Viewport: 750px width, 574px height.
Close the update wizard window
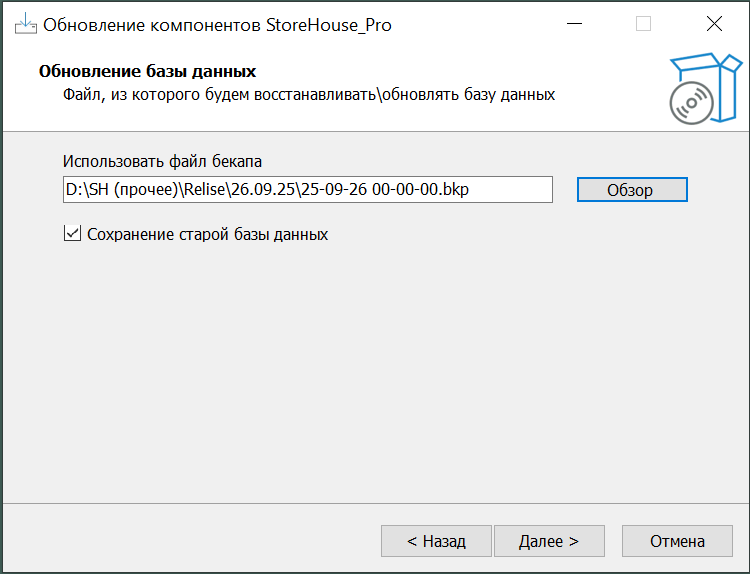713,24
